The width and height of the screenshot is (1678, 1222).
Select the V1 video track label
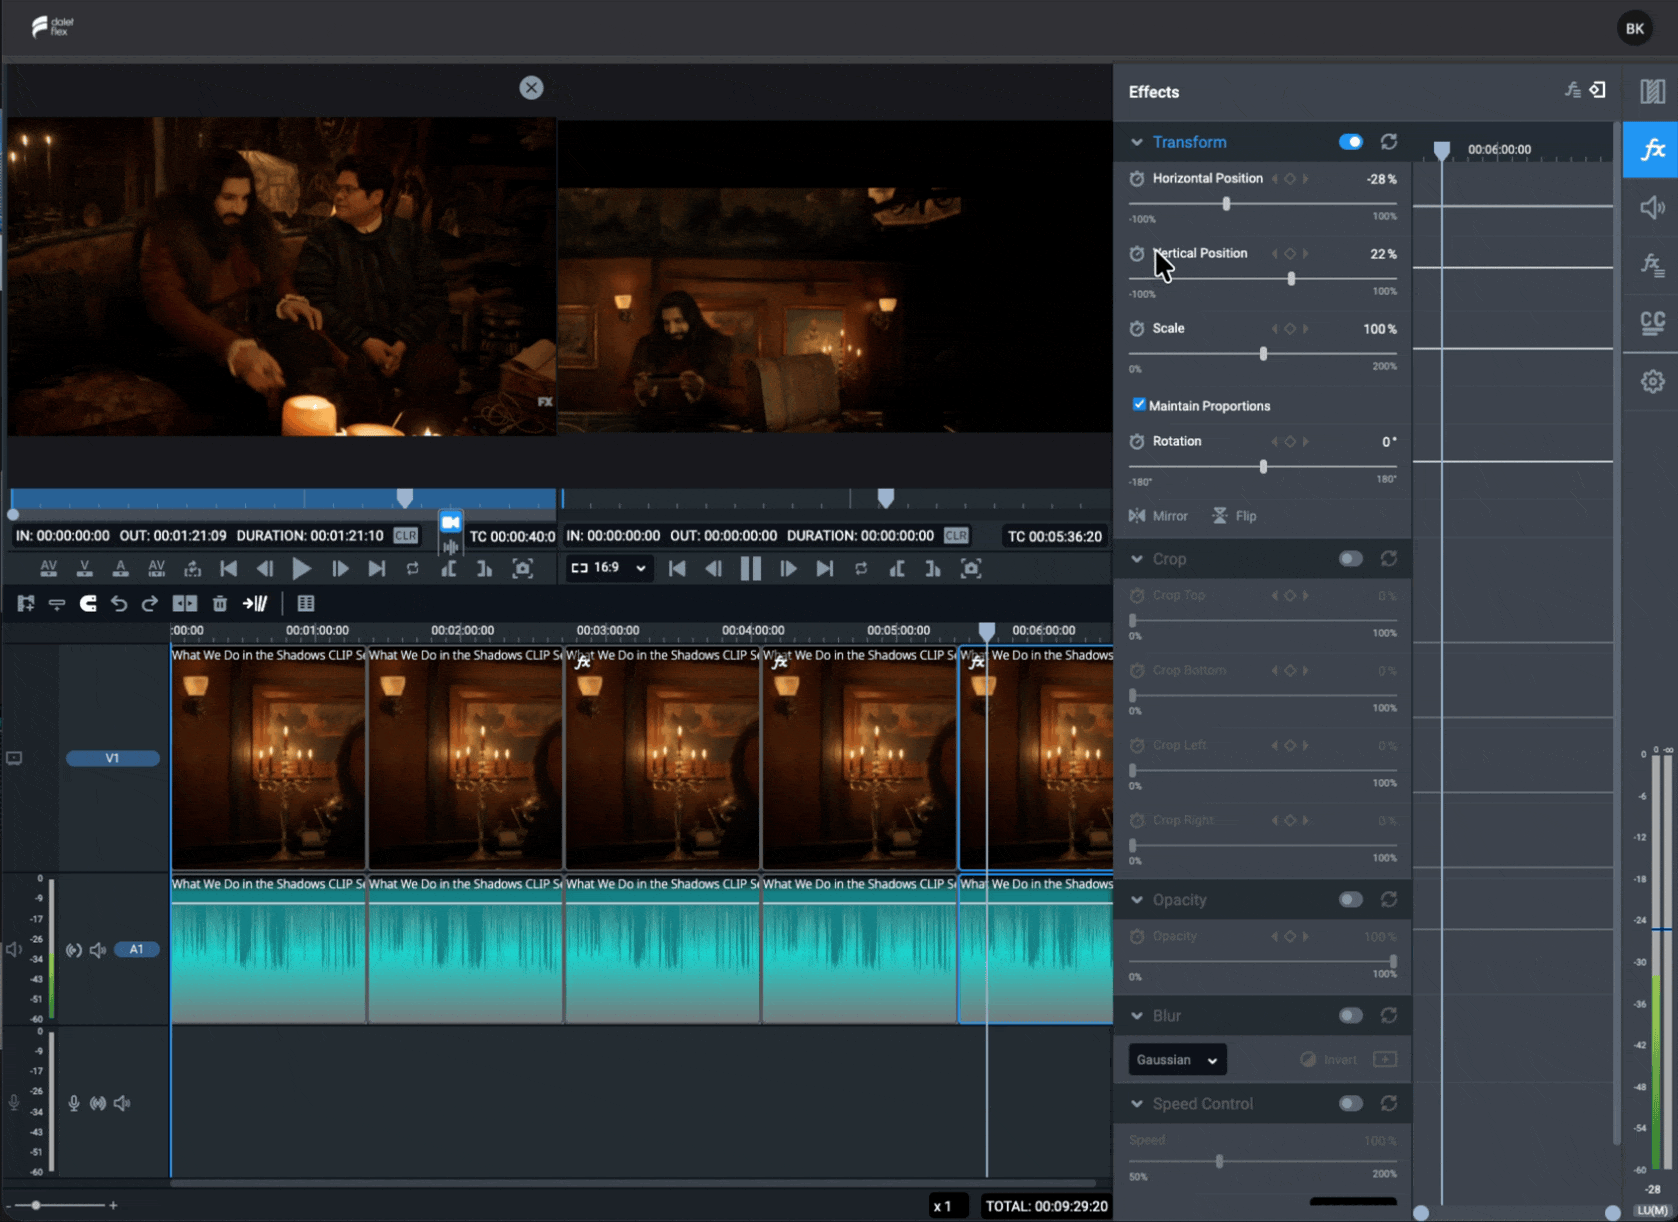[x=112, y=758]
